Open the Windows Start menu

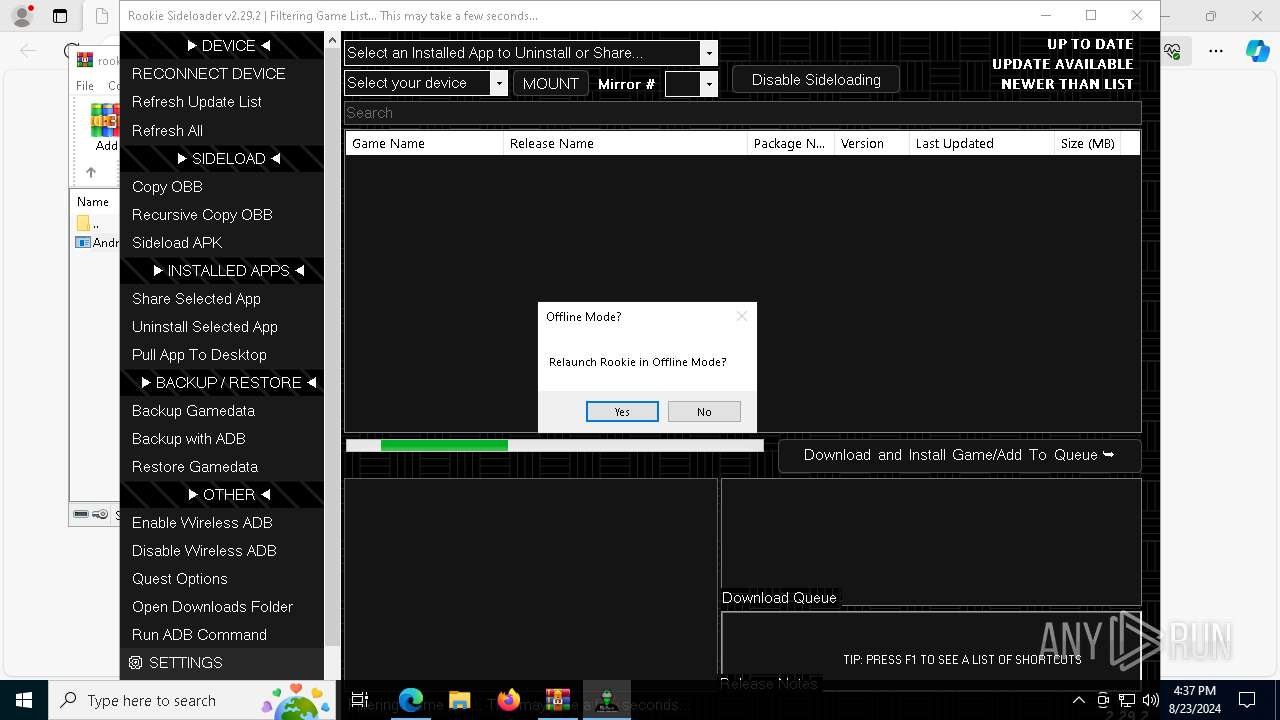(24, 700)
